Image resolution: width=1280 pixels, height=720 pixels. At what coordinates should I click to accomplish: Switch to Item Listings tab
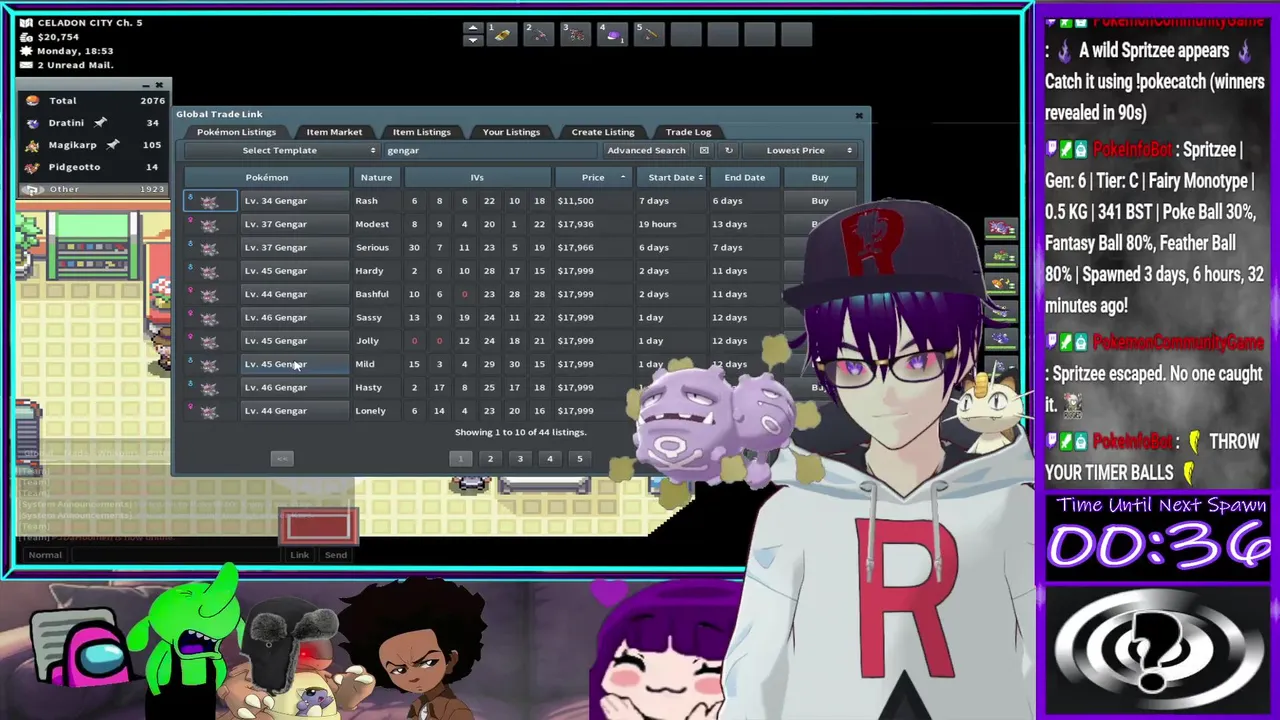tap(421, 132)
